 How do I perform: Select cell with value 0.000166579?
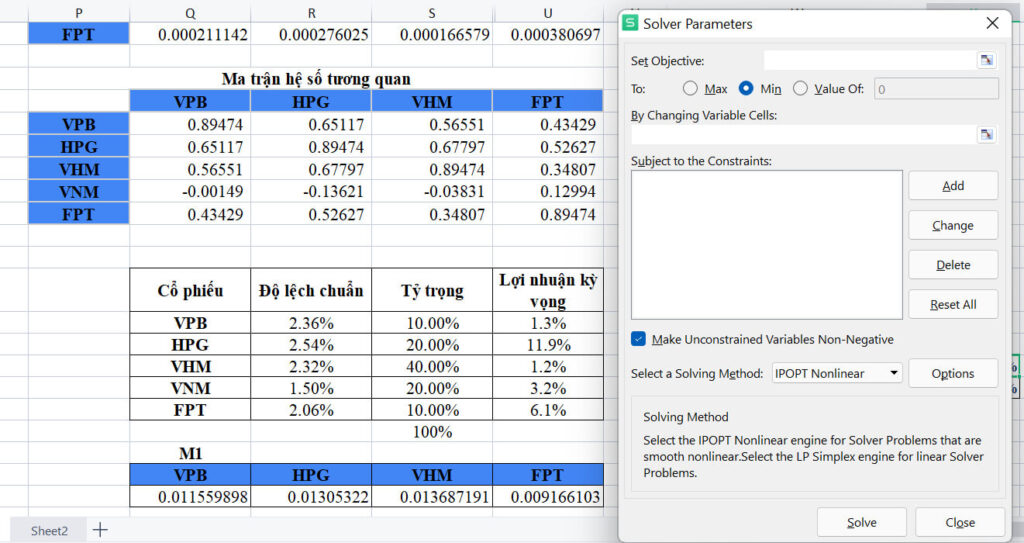point(432,34)
